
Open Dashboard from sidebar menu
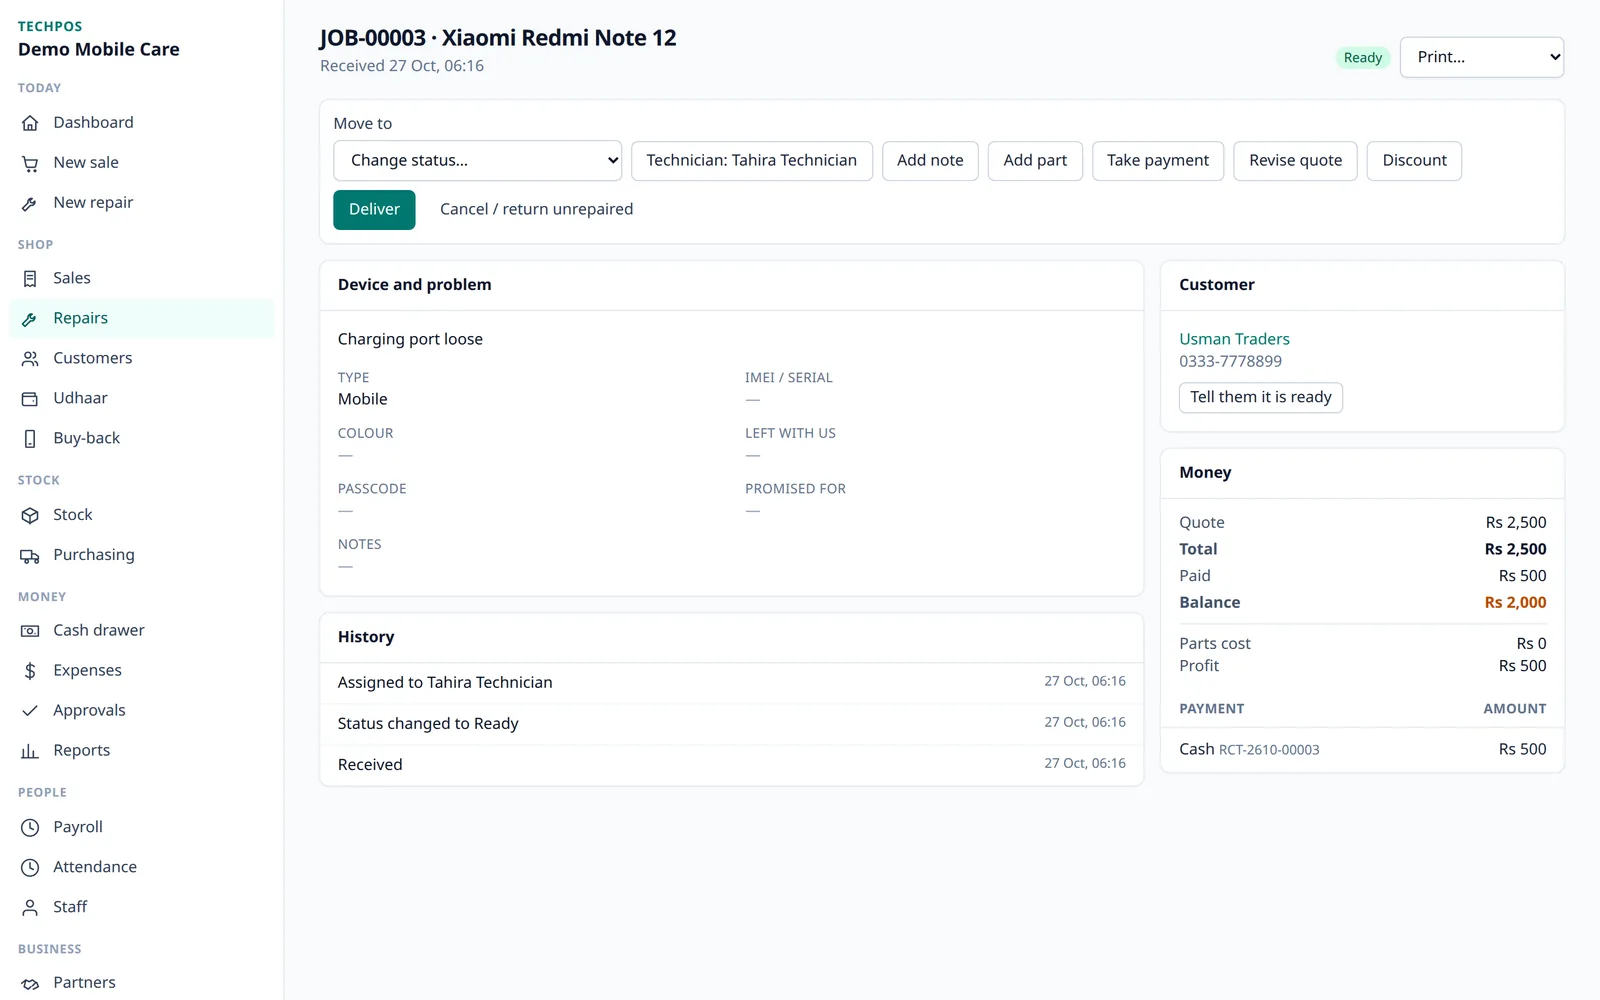coord(141,123)
